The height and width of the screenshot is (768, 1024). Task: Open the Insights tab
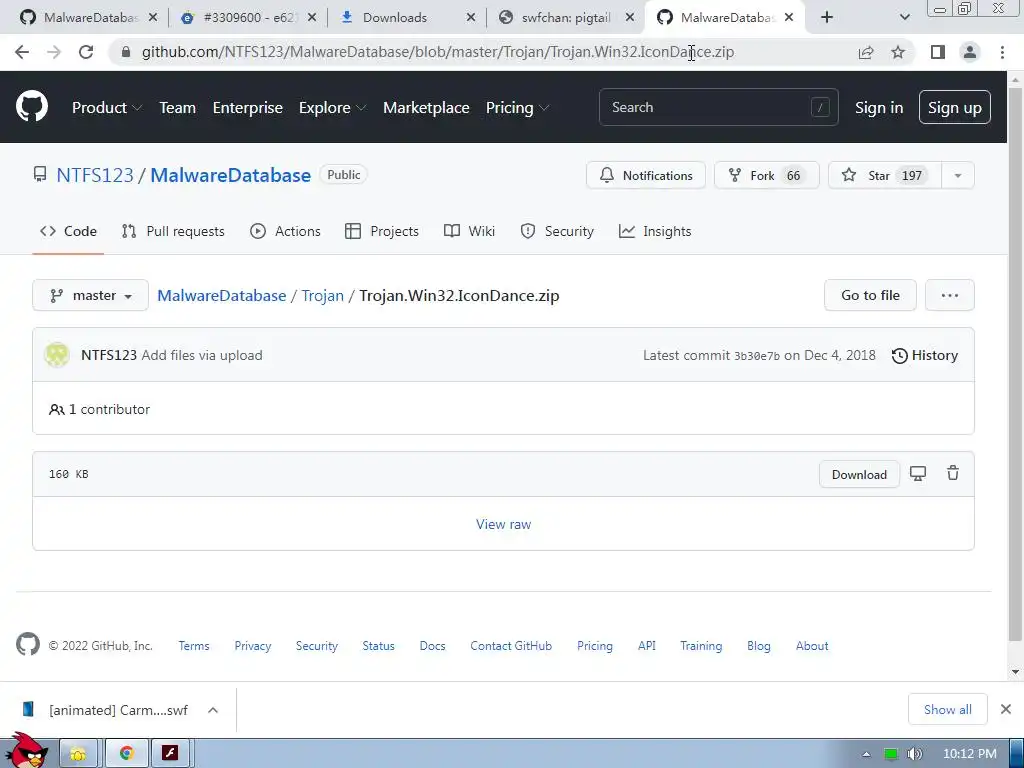click(x=655, y=231)
